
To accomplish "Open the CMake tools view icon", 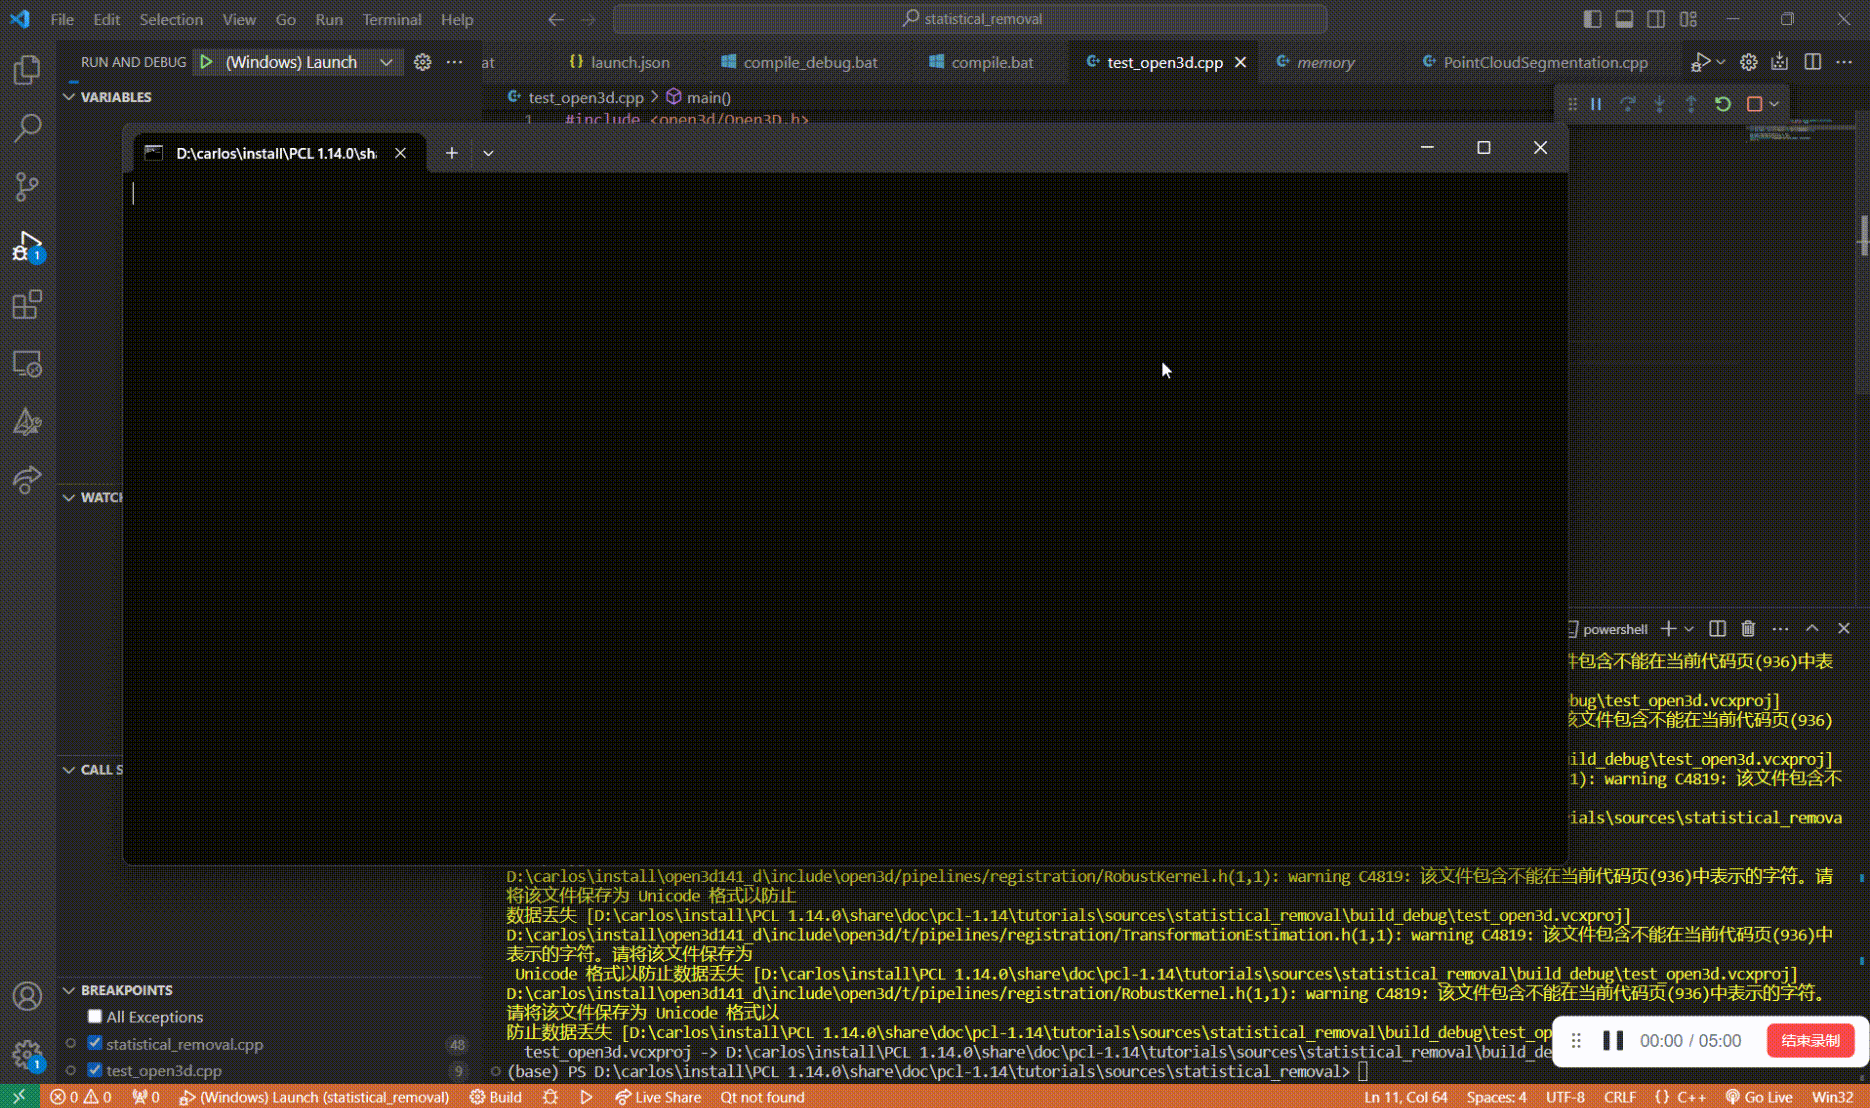I will (x=27, y=423).
